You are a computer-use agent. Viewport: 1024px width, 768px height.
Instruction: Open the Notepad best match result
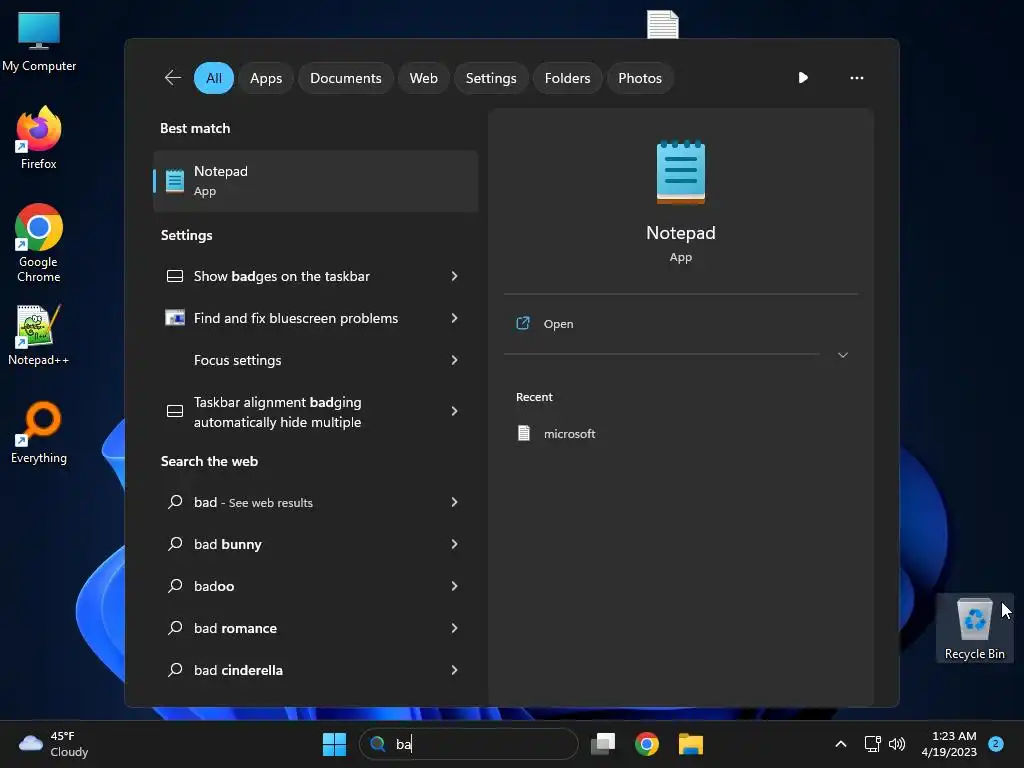click(315, 181)
